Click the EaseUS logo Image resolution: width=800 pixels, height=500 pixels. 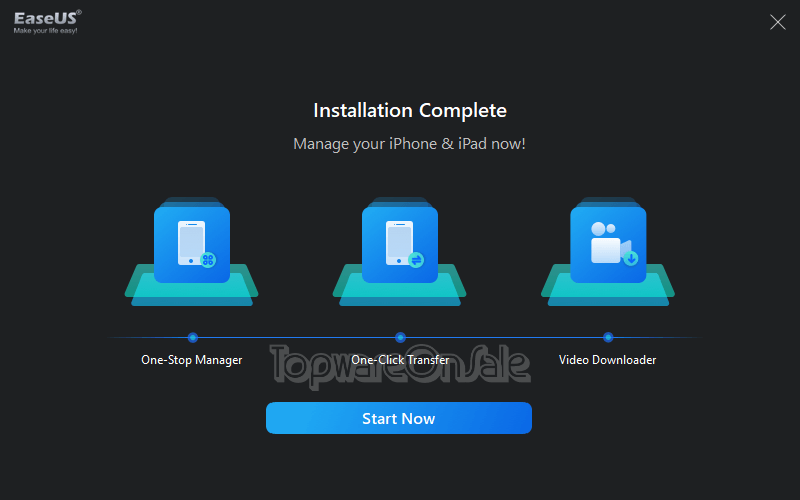pos(47,22)
